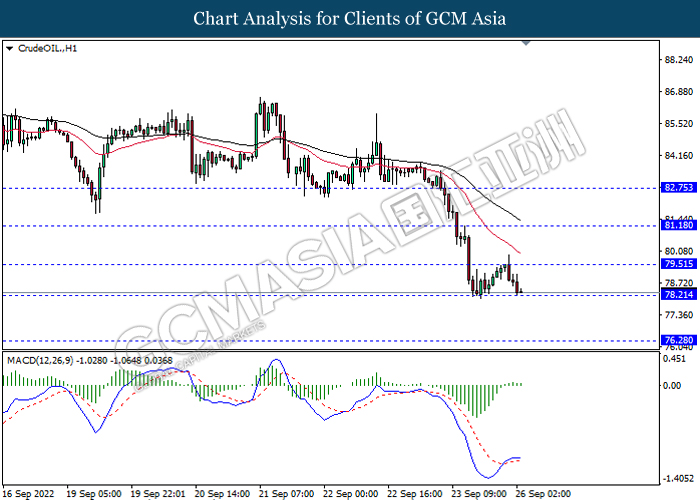Image resolution: width=700 pixels, height=500 pixels.
Task: Click the 88.240 price axis value
Action: point(679,60)
